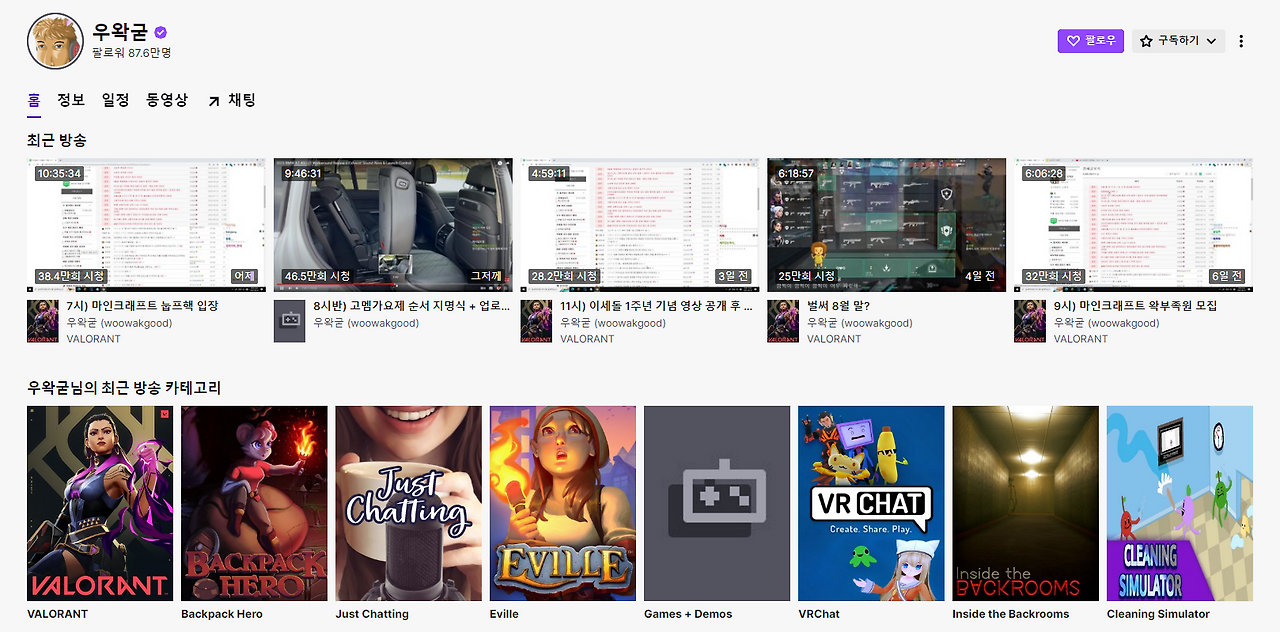Open 채팅 popout link

point(232,100)
